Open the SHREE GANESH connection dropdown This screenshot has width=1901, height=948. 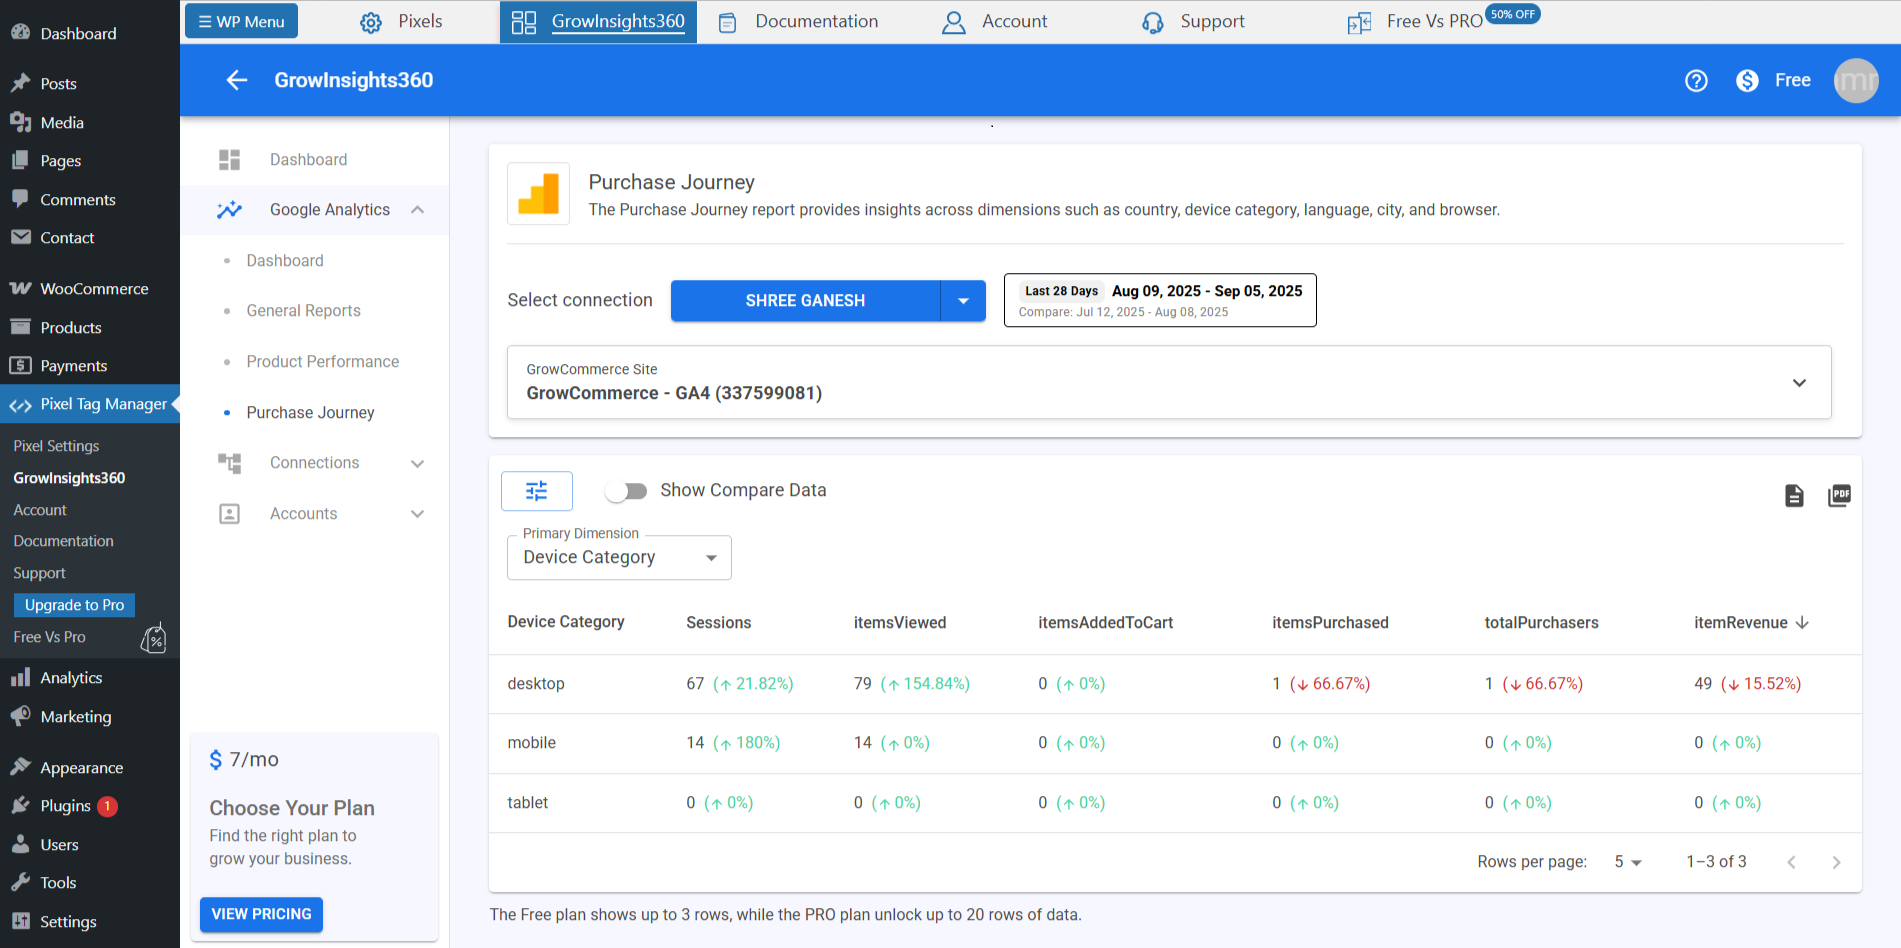(963, 300)
